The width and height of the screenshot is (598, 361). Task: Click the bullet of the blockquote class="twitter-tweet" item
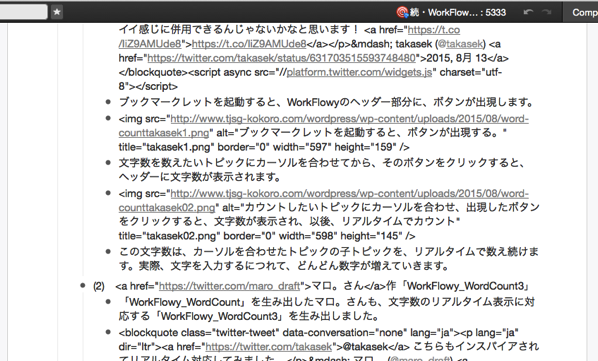[x=108, y=332]
